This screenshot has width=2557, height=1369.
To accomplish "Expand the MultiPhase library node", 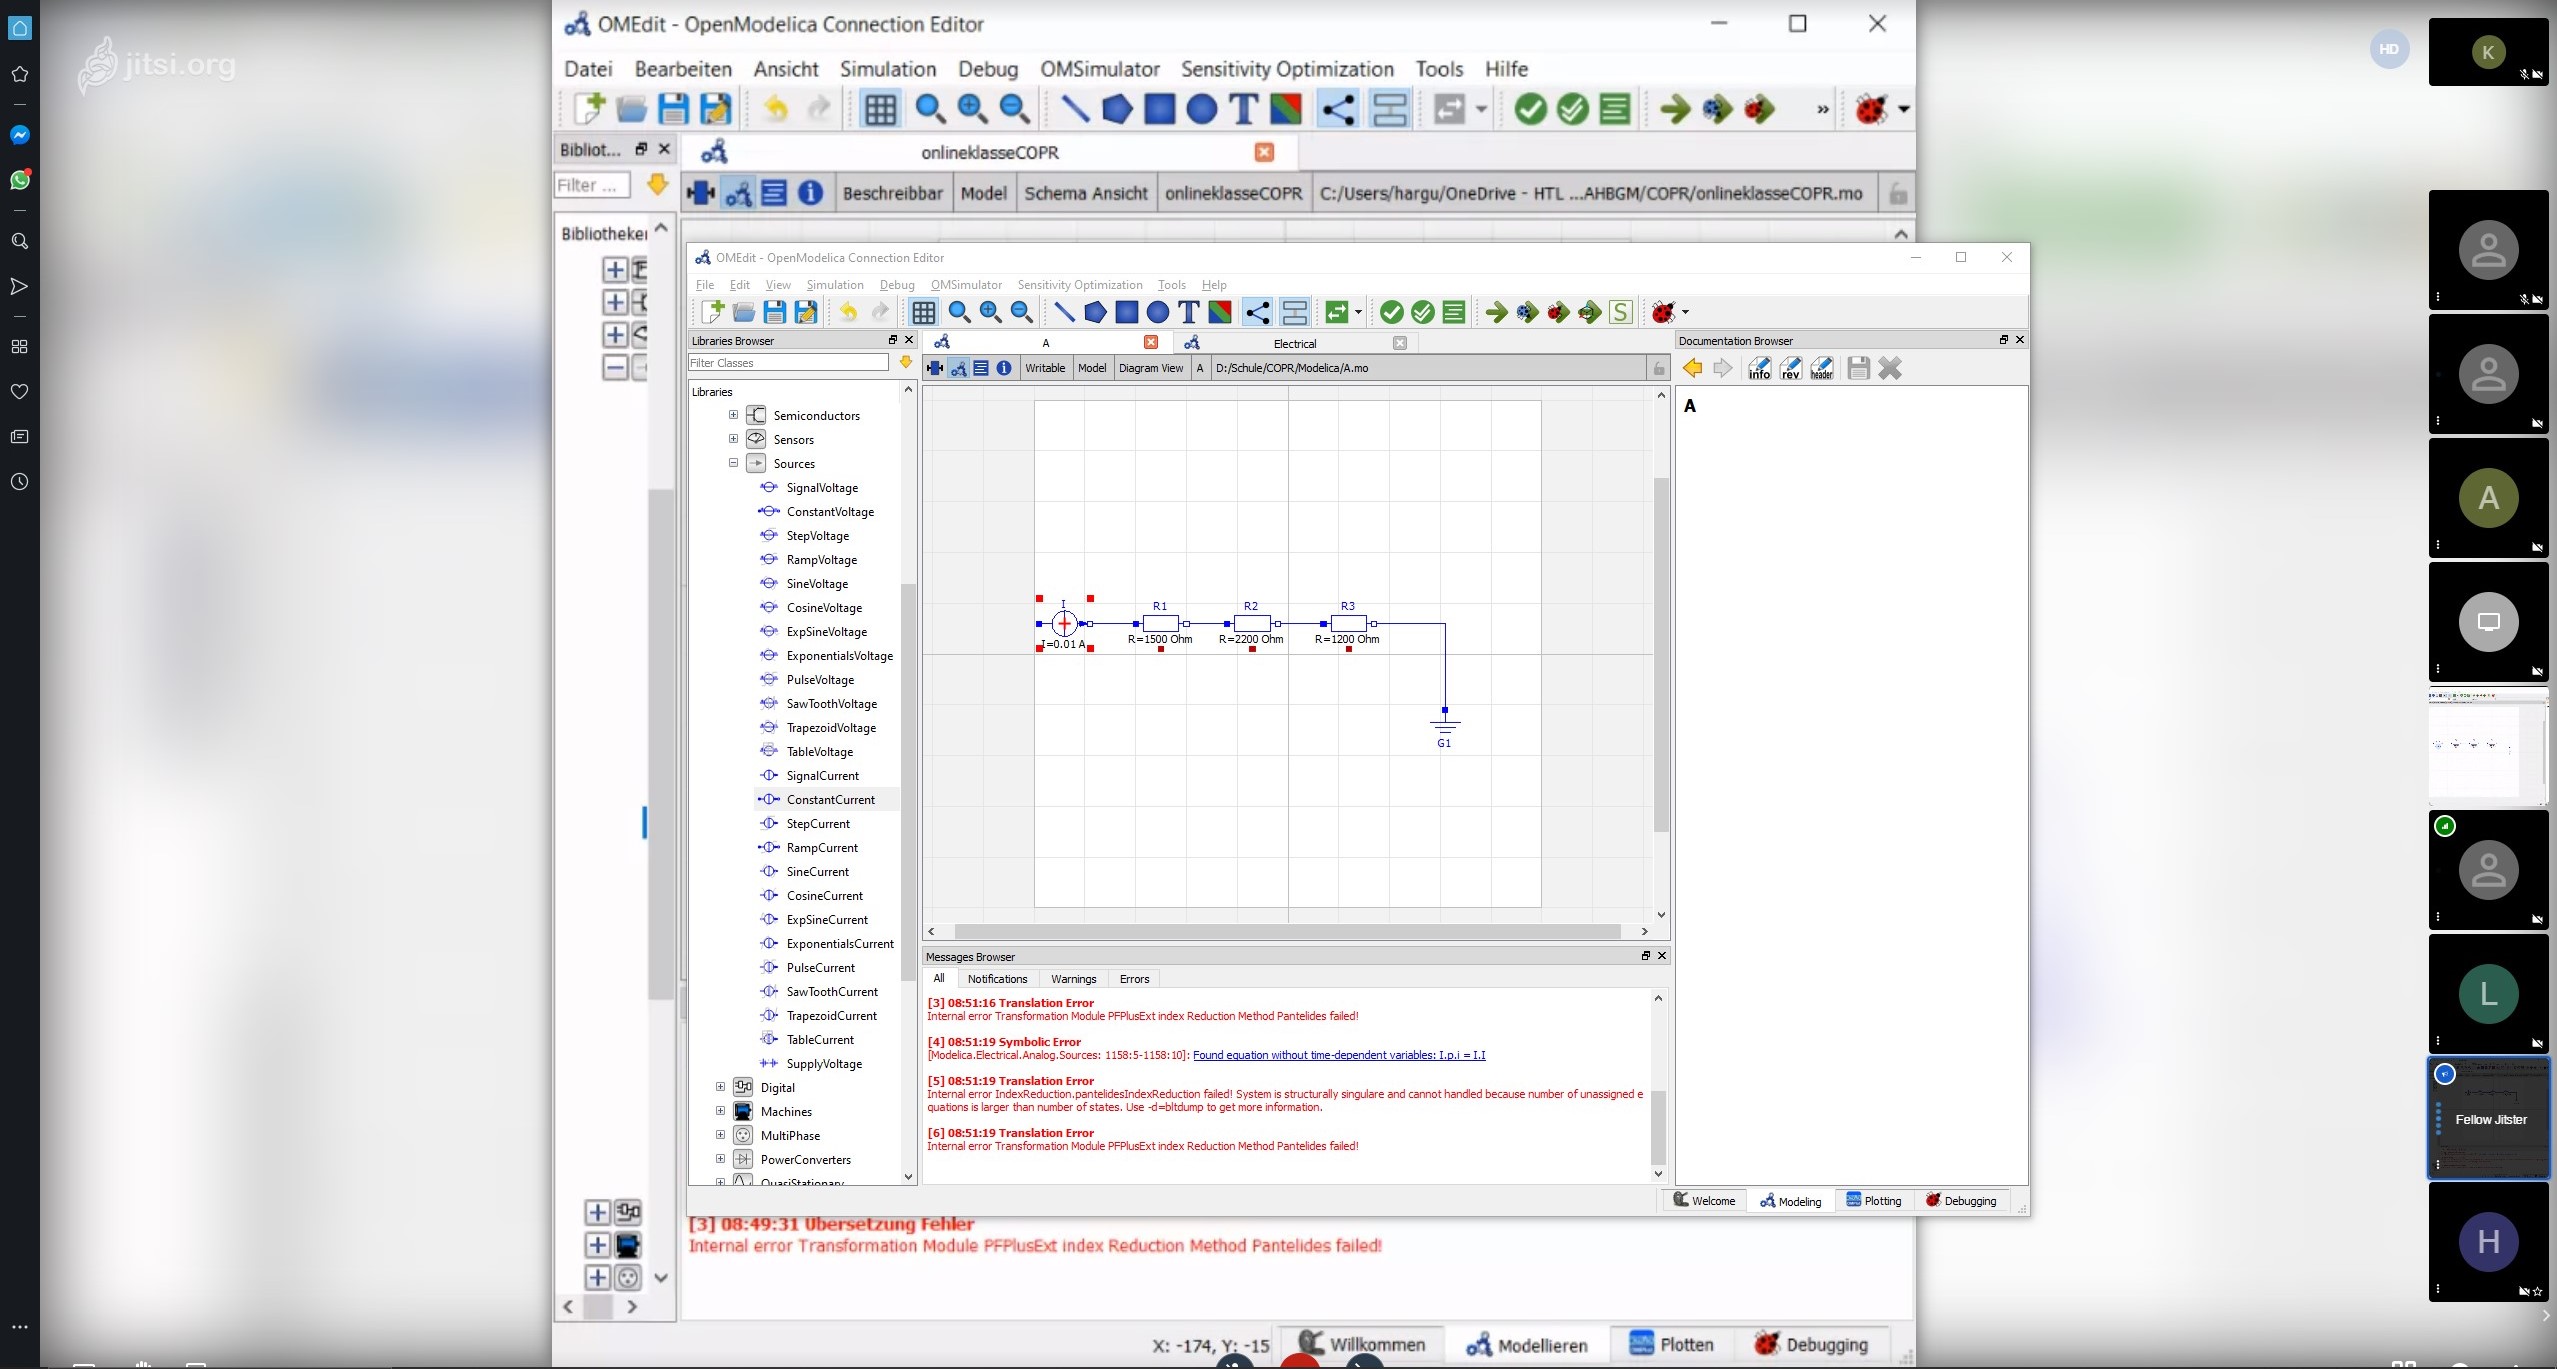I will [720, 1135].
